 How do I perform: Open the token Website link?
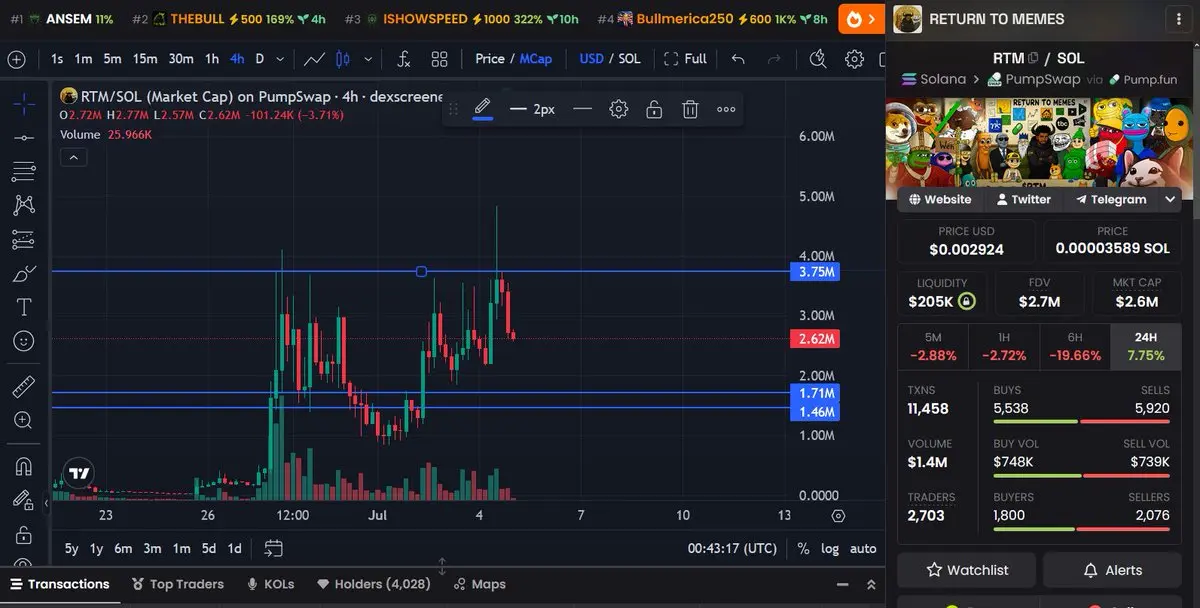[x=940, y=199]
